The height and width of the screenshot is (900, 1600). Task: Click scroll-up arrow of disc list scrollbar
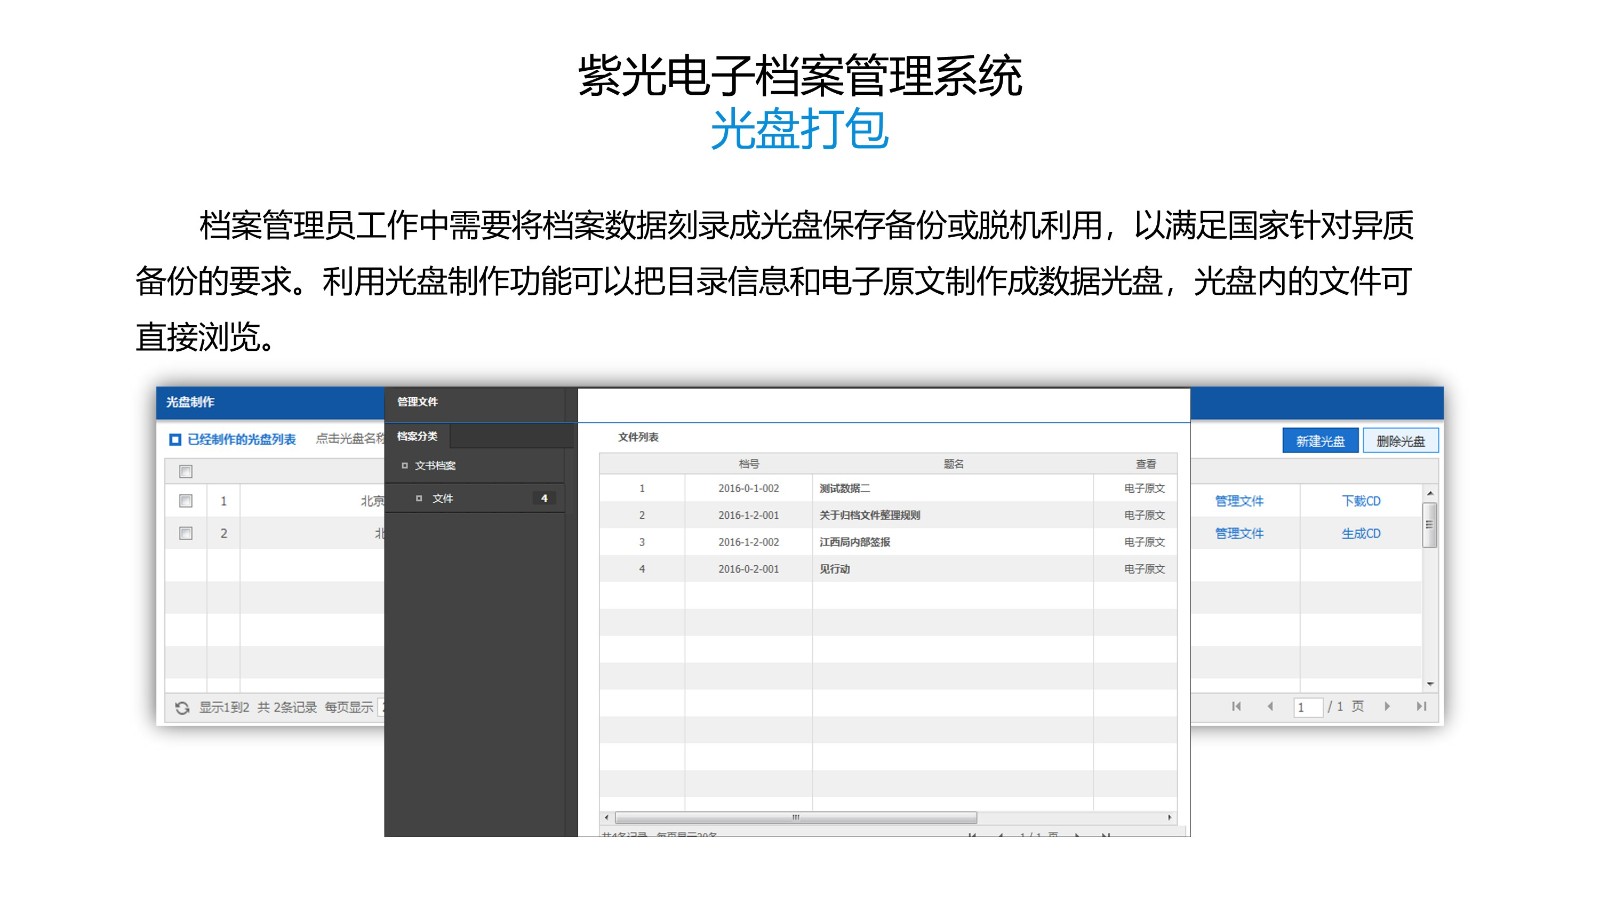point(1430,494)
